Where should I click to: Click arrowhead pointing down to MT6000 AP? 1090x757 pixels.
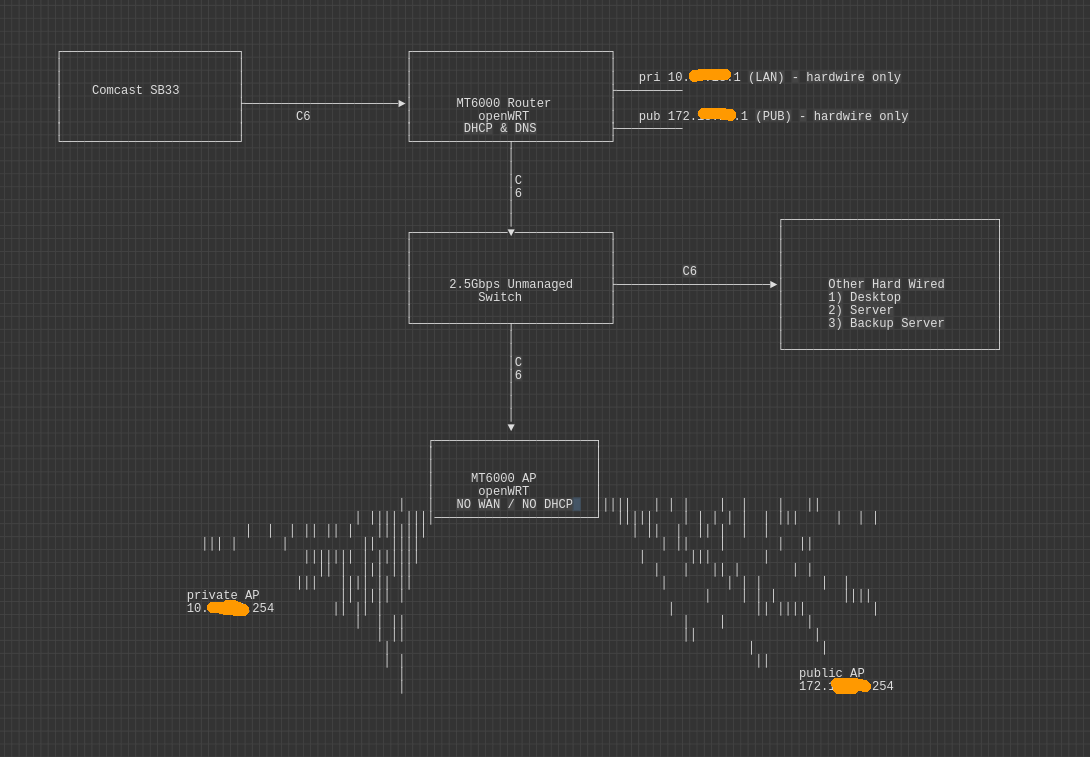pos(511,428)
